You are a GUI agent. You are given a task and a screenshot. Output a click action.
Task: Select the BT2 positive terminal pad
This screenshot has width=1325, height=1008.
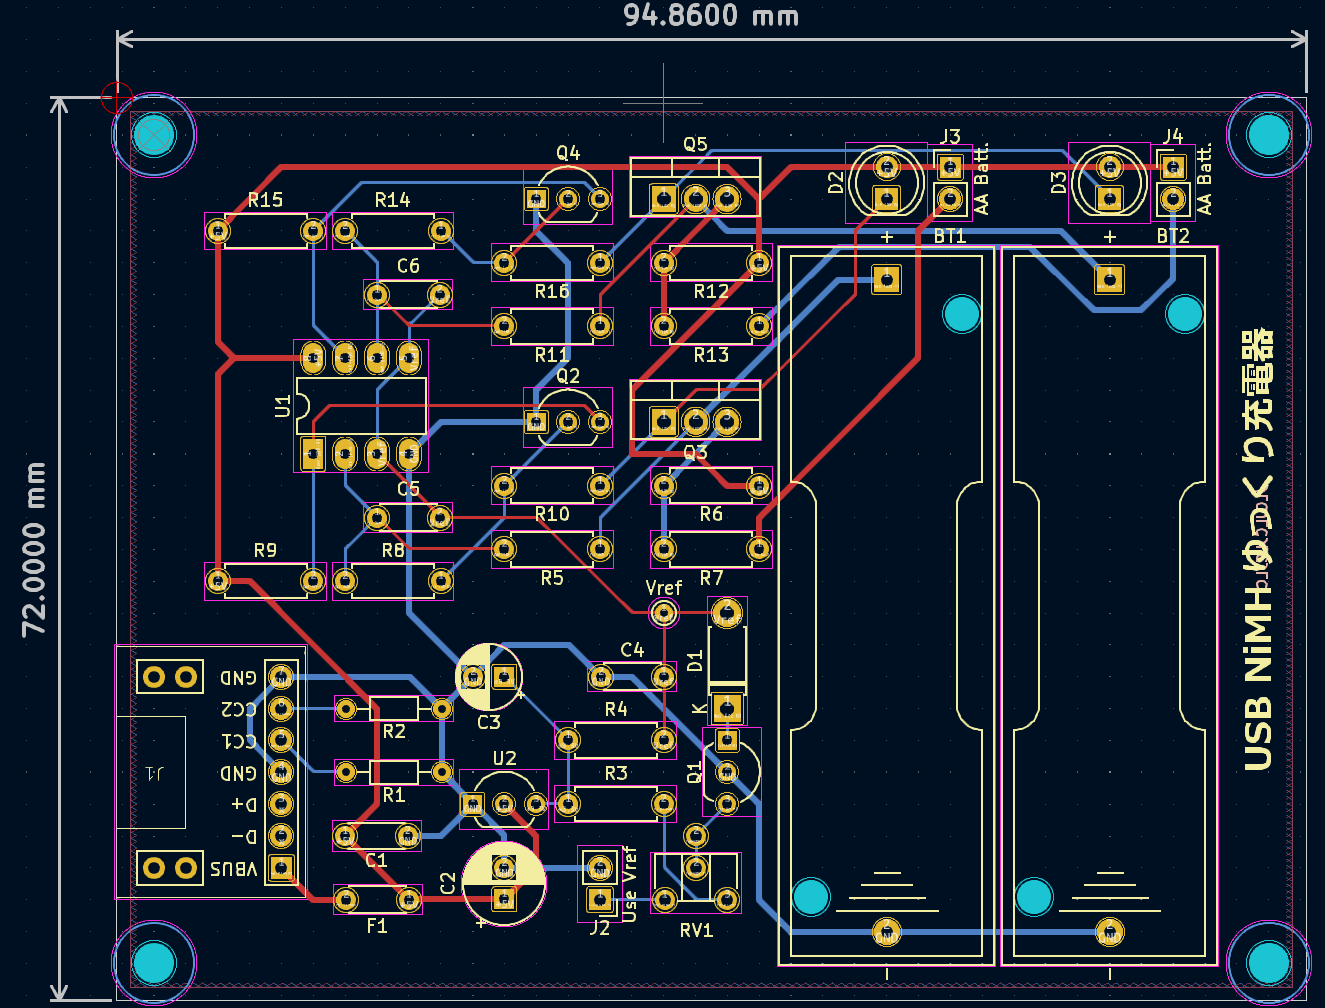(1109, 279)
